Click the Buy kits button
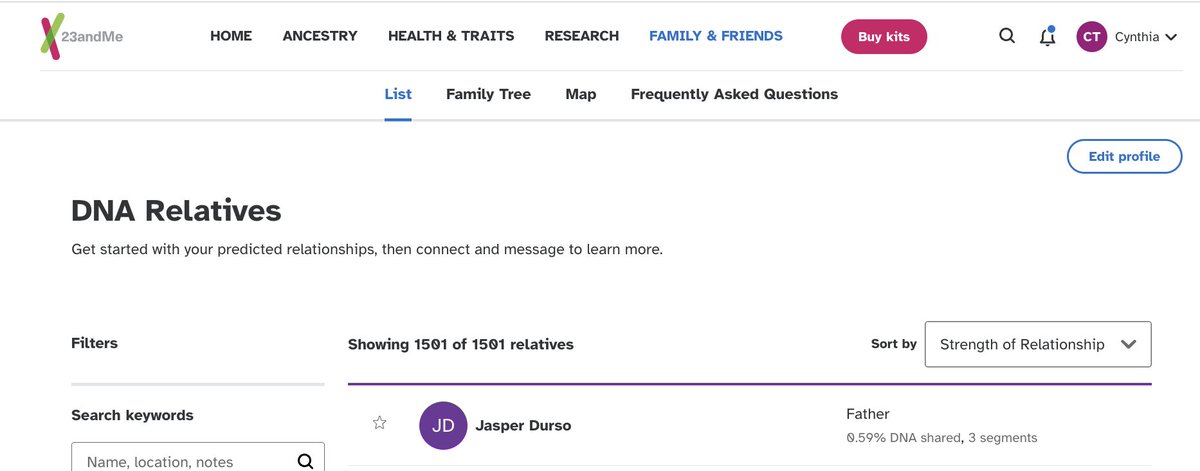 pos(884,37)
